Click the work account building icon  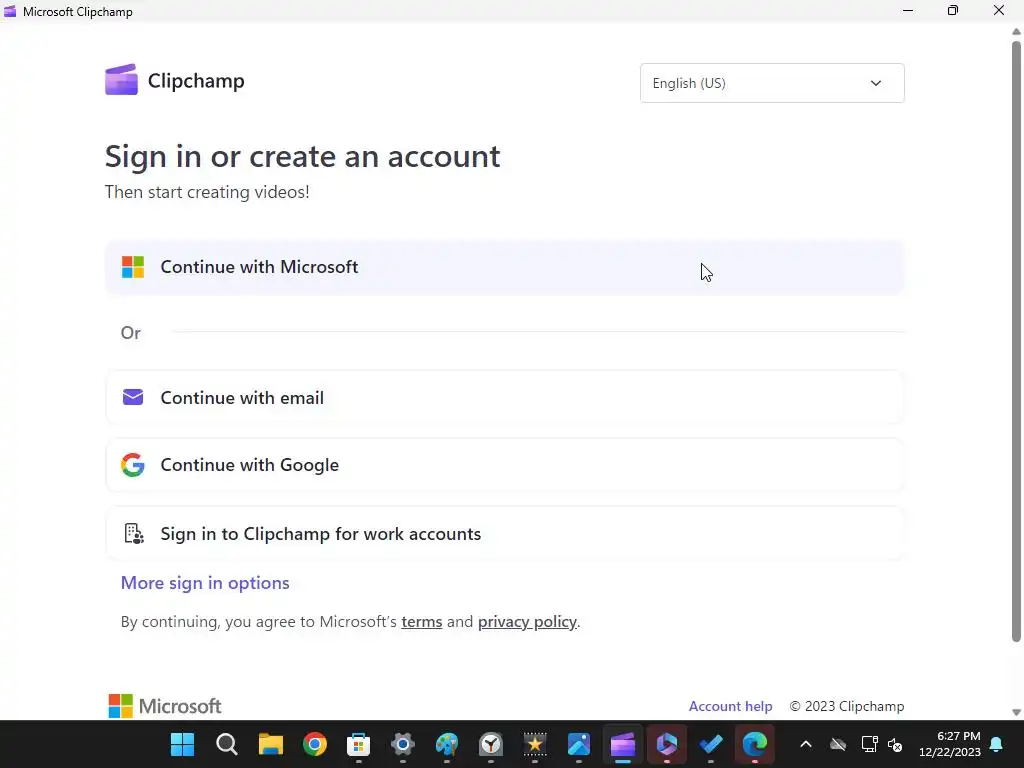(133, 534)
